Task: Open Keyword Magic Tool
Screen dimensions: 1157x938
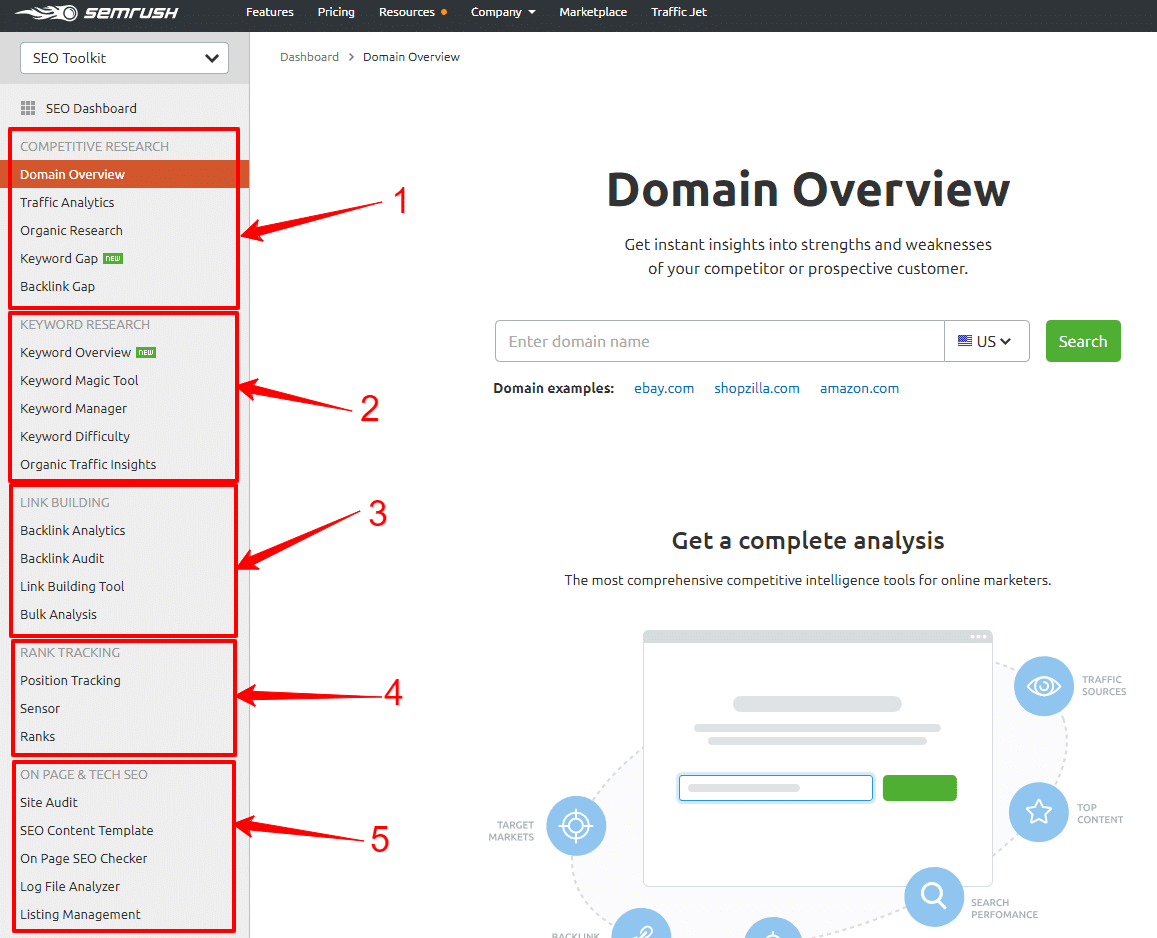Action: pyautogui.click(x=79, y=381)
